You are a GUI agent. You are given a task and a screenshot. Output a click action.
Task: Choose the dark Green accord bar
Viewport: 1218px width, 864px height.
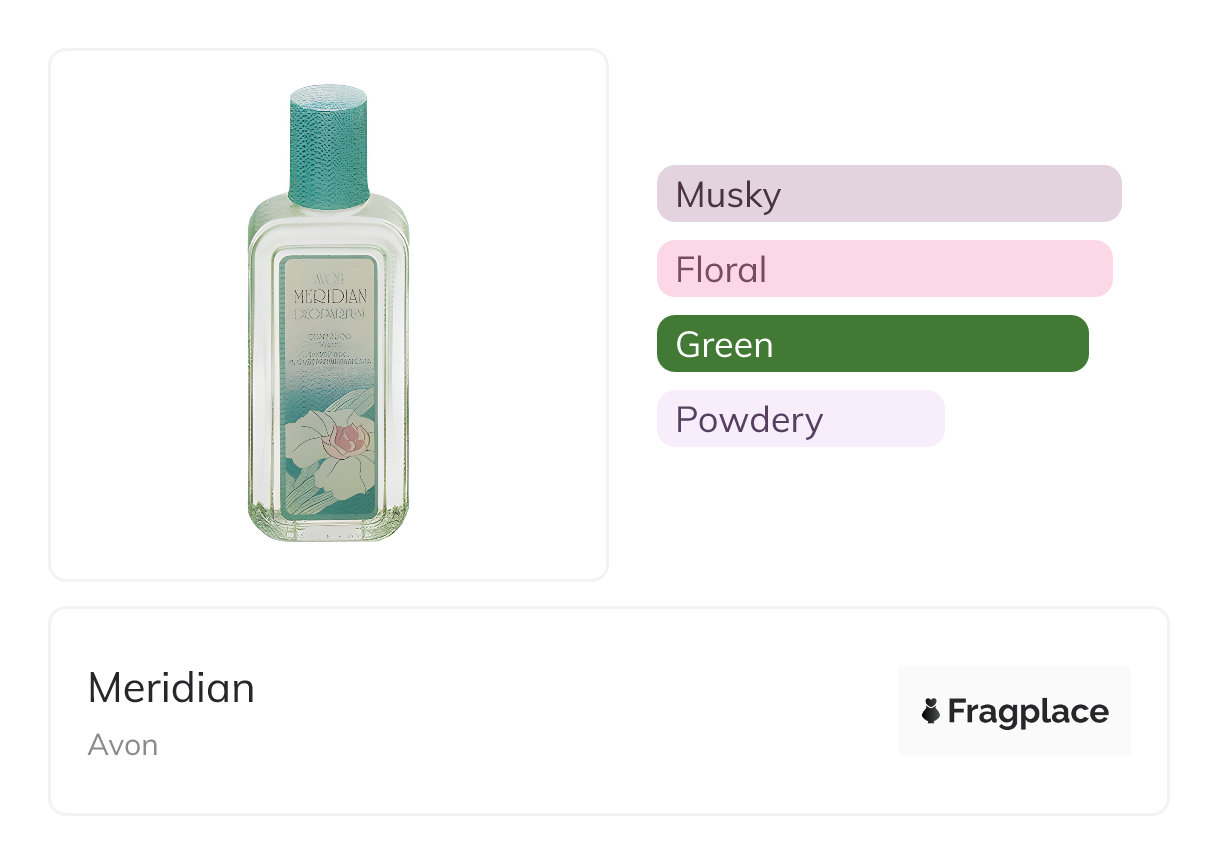pos(872,344)
